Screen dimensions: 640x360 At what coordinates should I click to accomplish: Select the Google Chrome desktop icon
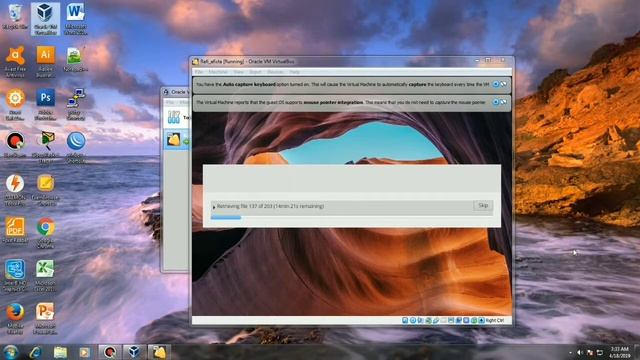pyautogui.click(x=45, y=233)
